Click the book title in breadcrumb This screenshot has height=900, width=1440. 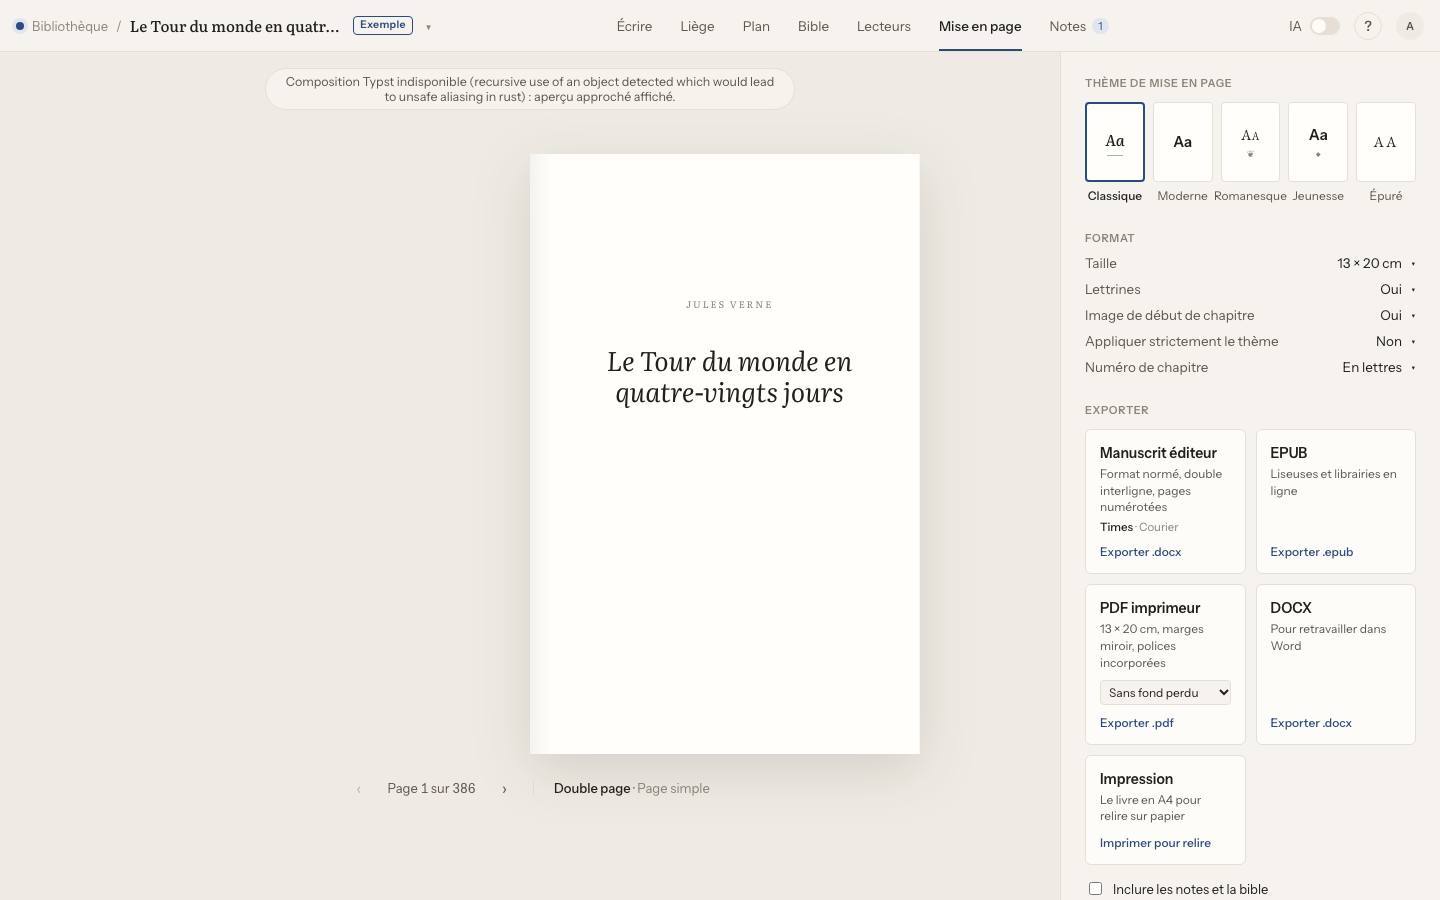234,26
